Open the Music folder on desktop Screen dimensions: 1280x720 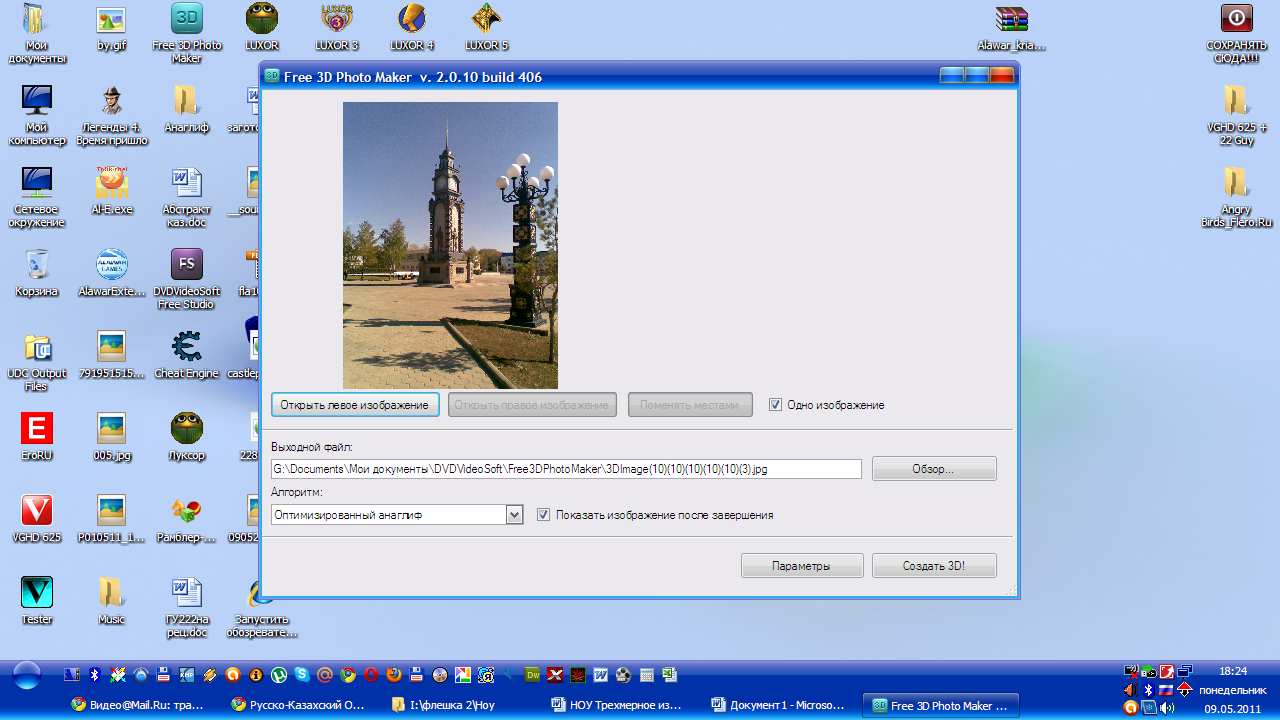click(x=111, y=601)
